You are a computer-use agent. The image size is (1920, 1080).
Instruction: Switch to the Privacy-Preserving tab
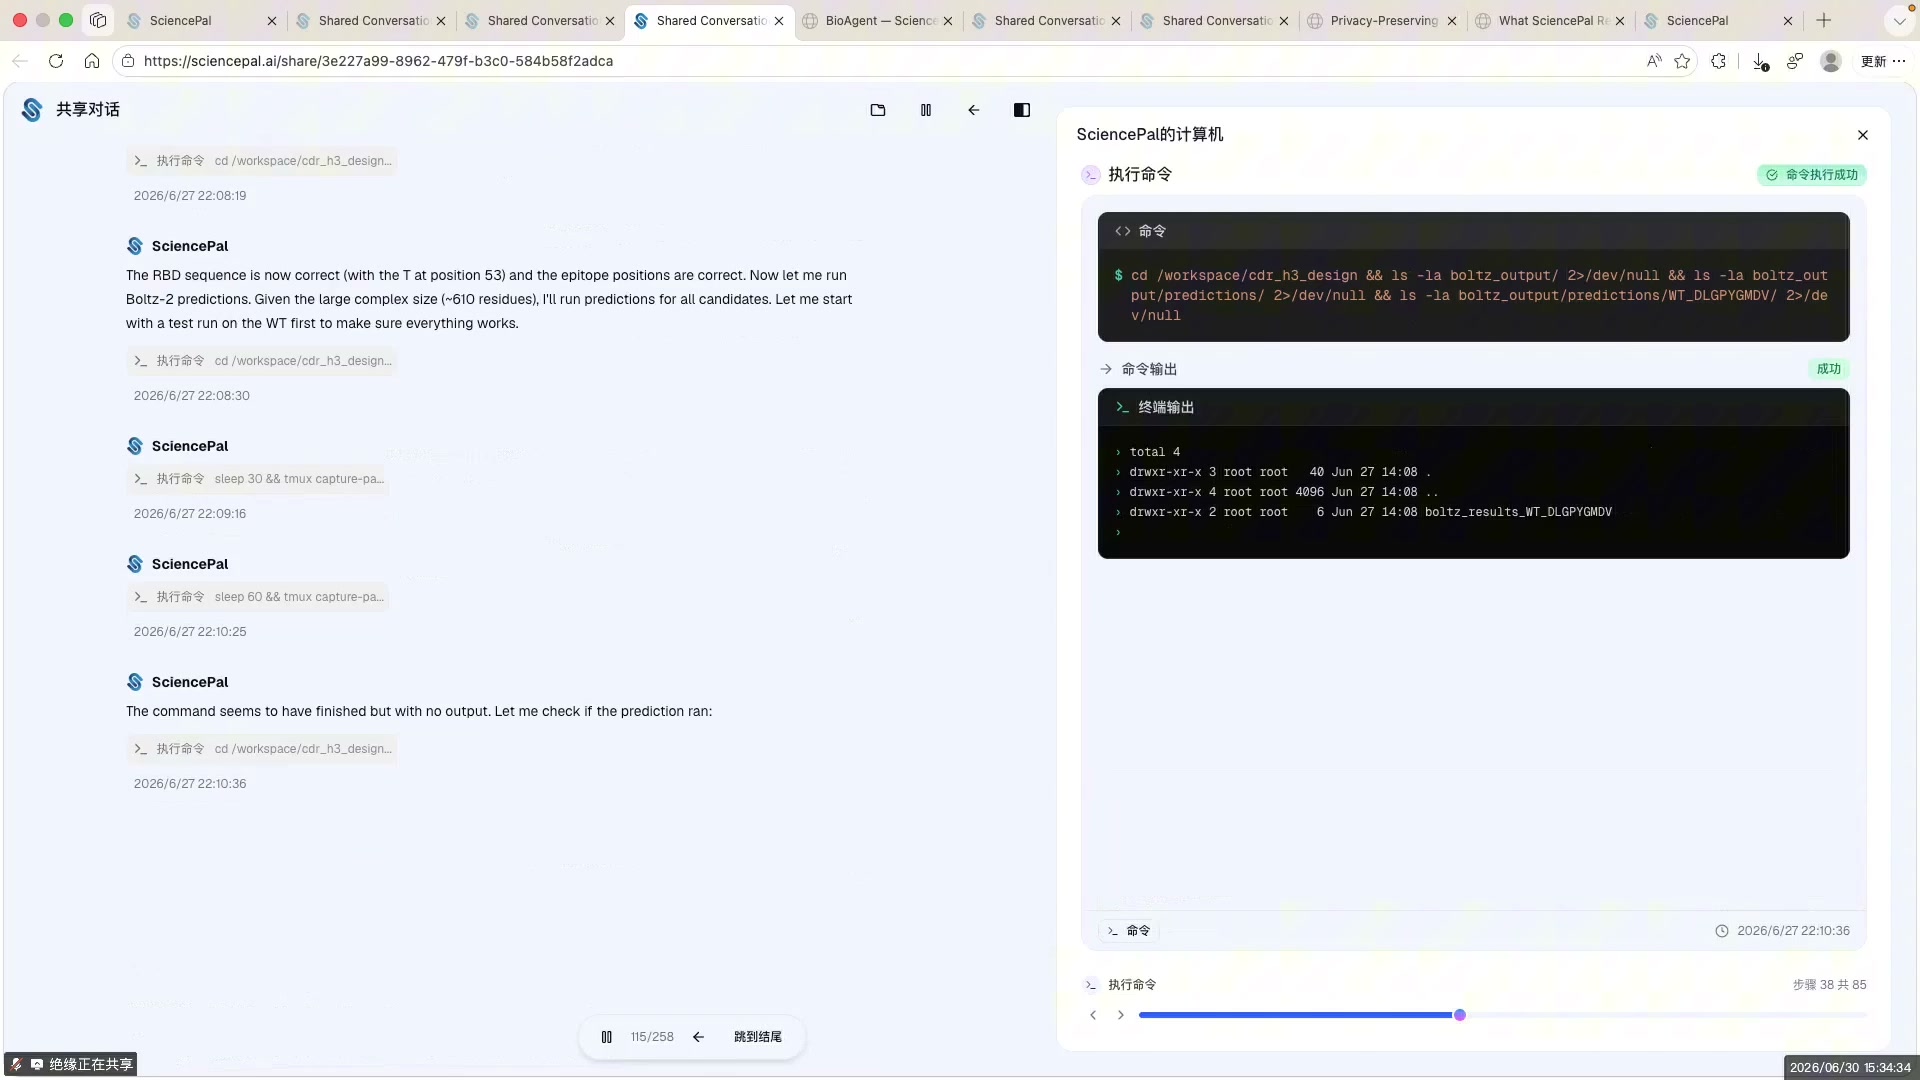1384,20
